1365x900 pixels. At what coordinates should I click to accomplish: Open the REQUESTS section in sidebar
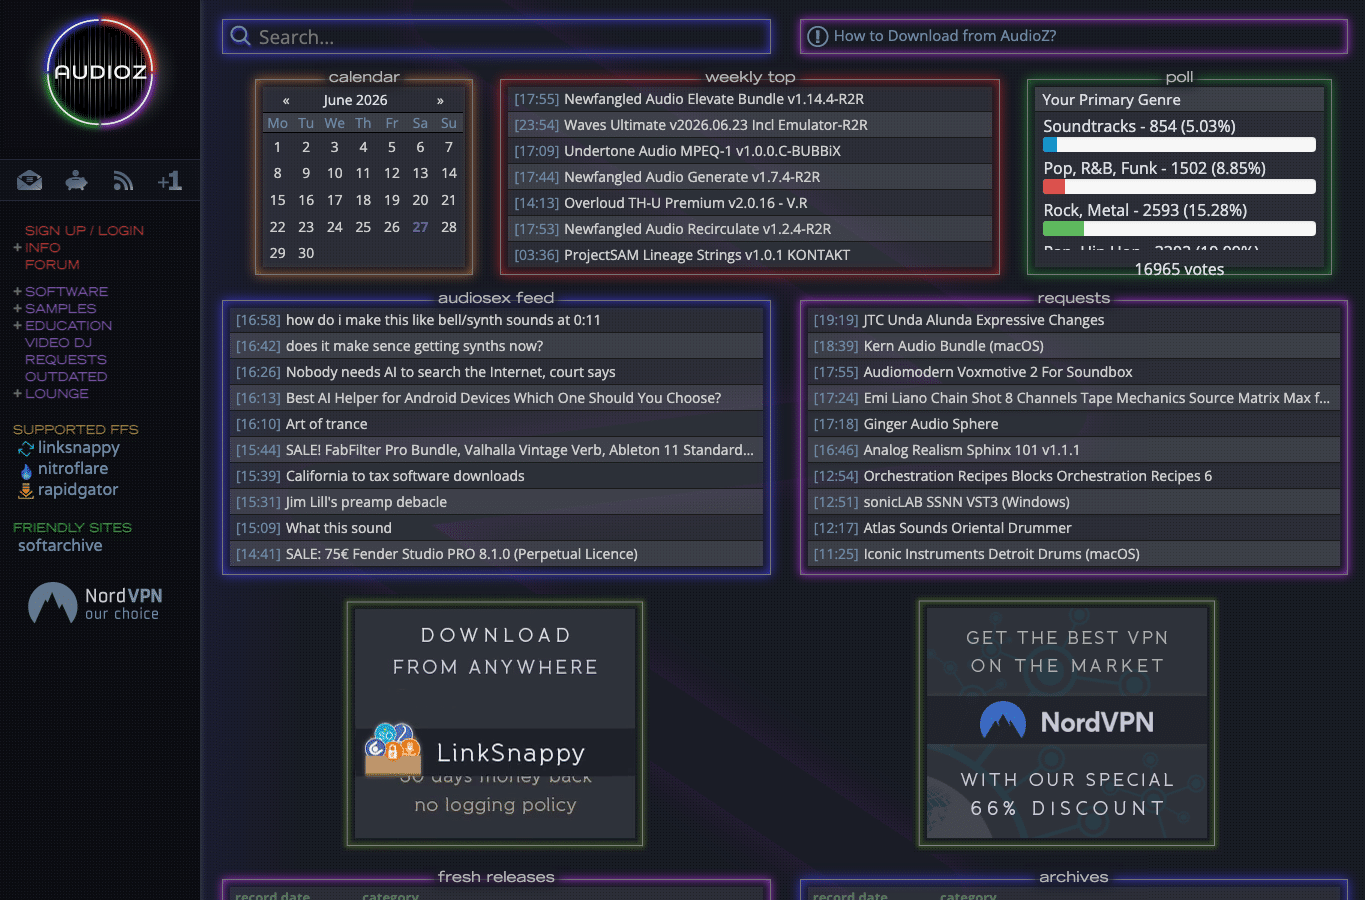(65, 359)
